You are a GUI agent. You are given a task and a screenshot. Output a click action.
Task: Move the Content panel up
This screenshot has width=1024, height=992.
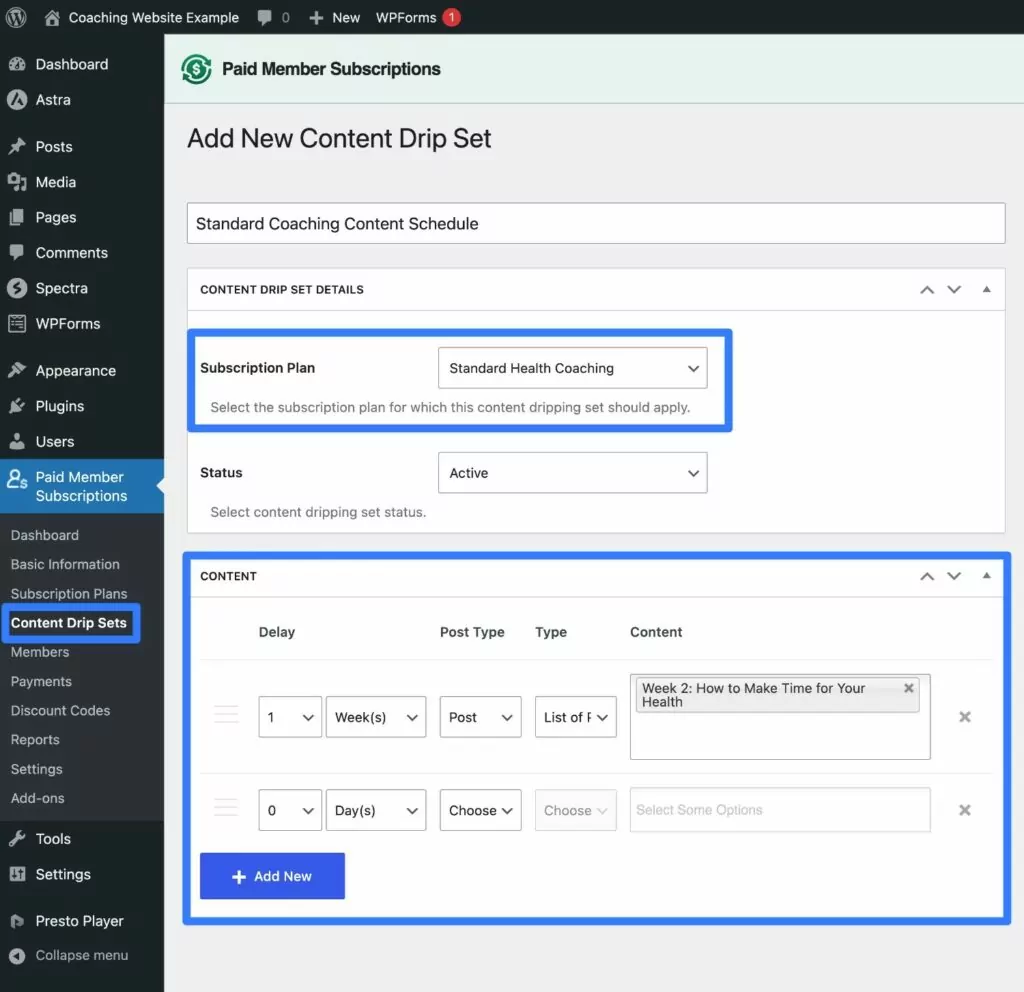click(927, 576)
